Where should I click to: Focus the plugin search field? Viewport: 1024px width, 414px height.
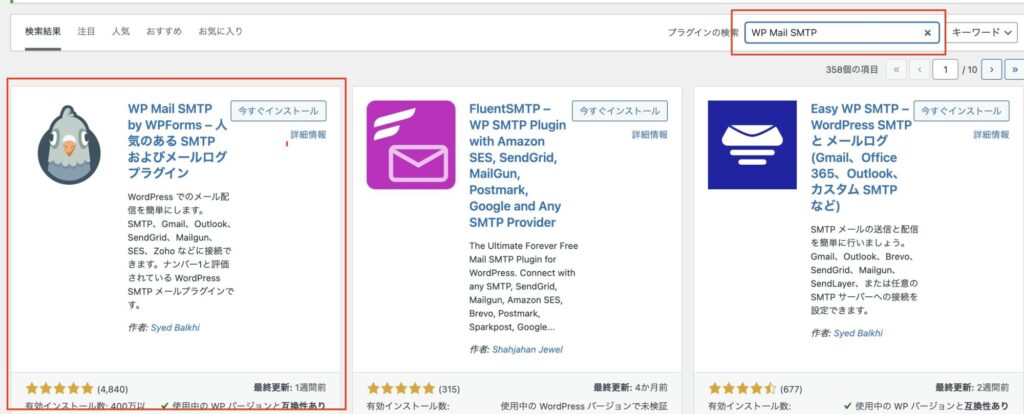coord(842,33)
